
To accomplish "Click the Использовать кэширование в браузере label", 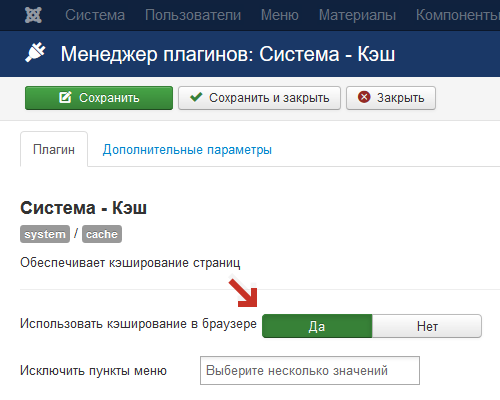I will [x=138, y=324].
